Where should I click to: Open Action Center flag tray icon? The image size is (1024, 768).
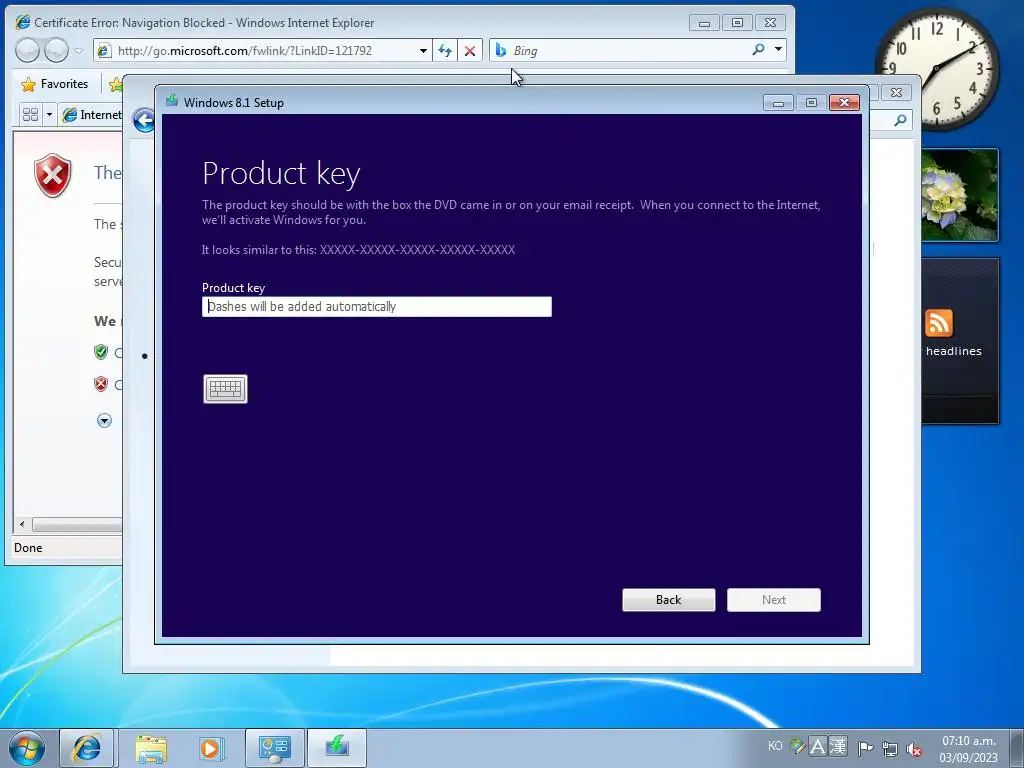[x=866, y=748]
